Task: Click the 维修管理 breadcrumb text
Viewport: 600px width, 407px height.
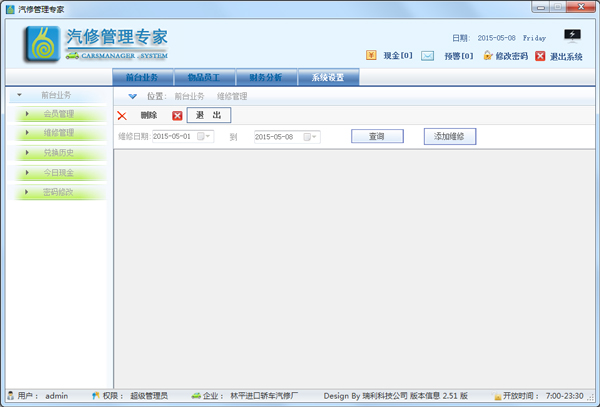Action: pyautogui.click(x=232, y=96)
